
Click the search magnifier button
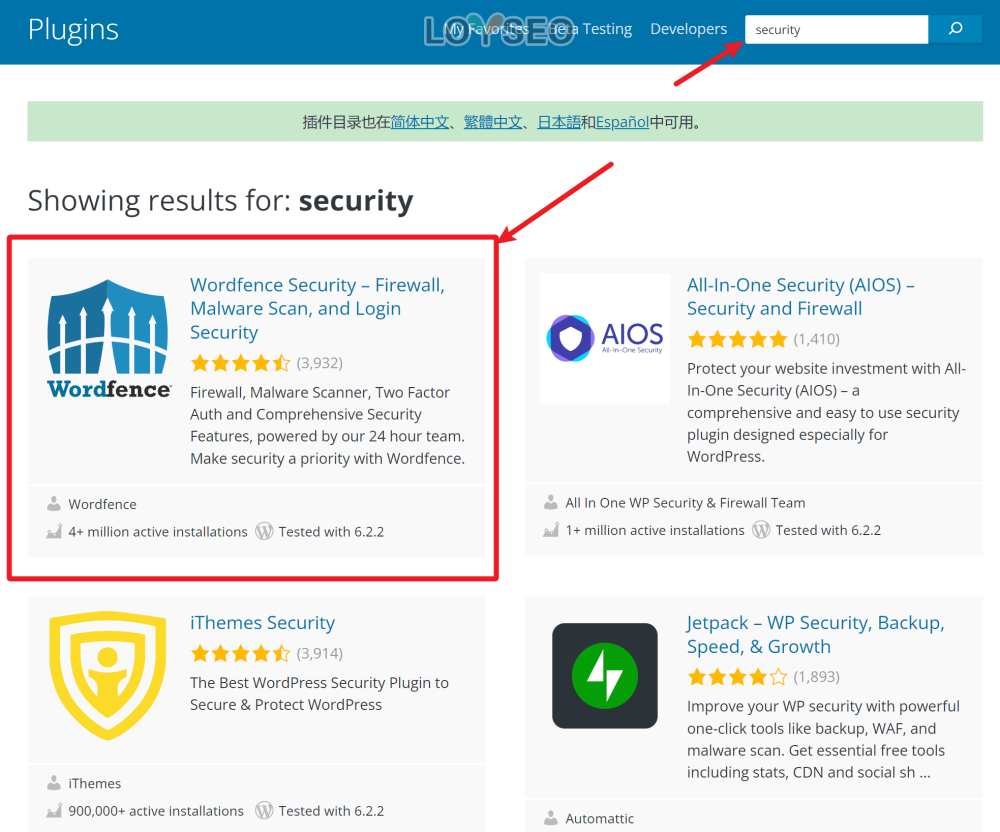955,29
